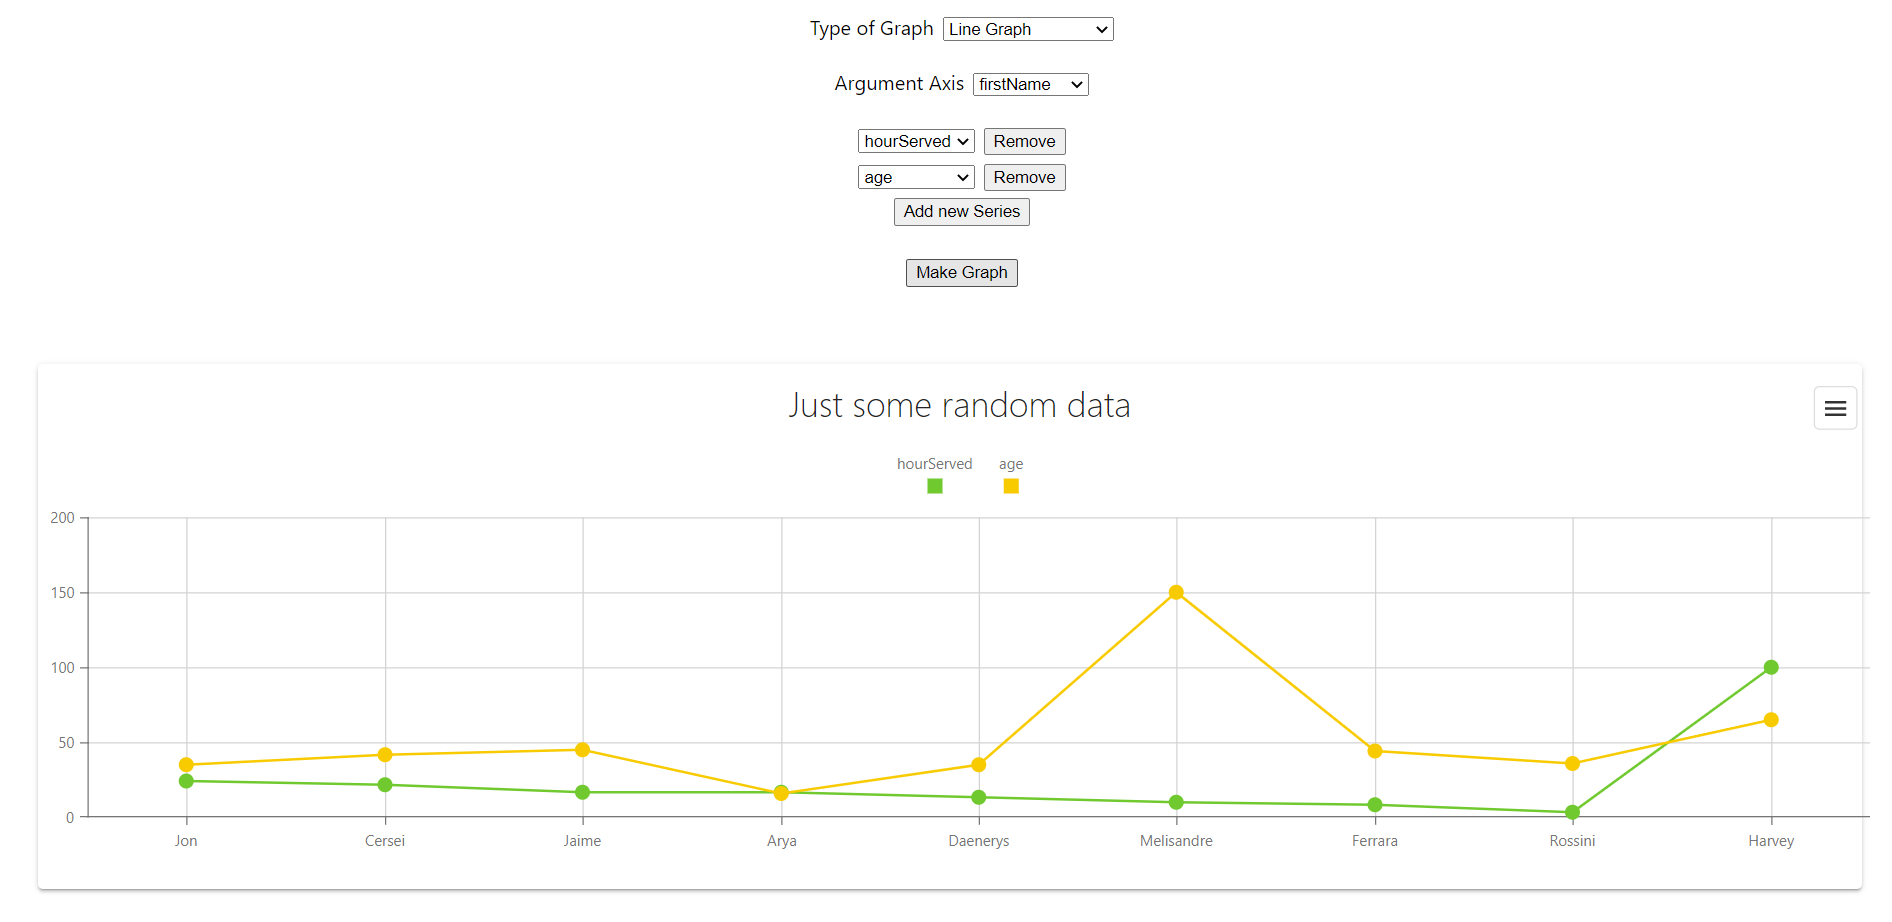
Task: Toggle hourServed legend green swatch
Action: pos(935,486)
